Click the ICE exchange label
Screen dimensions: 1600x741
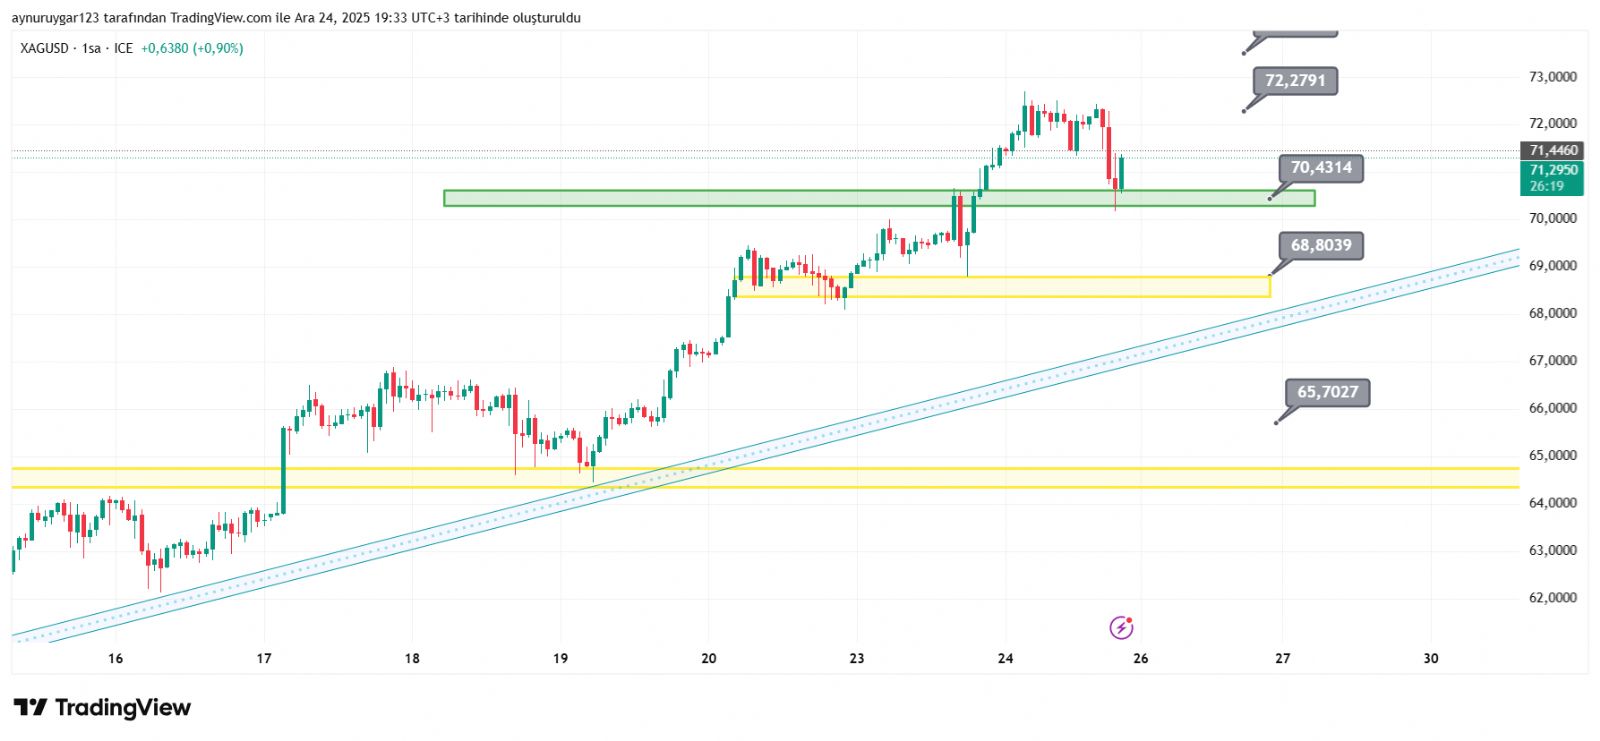point(123,48)
